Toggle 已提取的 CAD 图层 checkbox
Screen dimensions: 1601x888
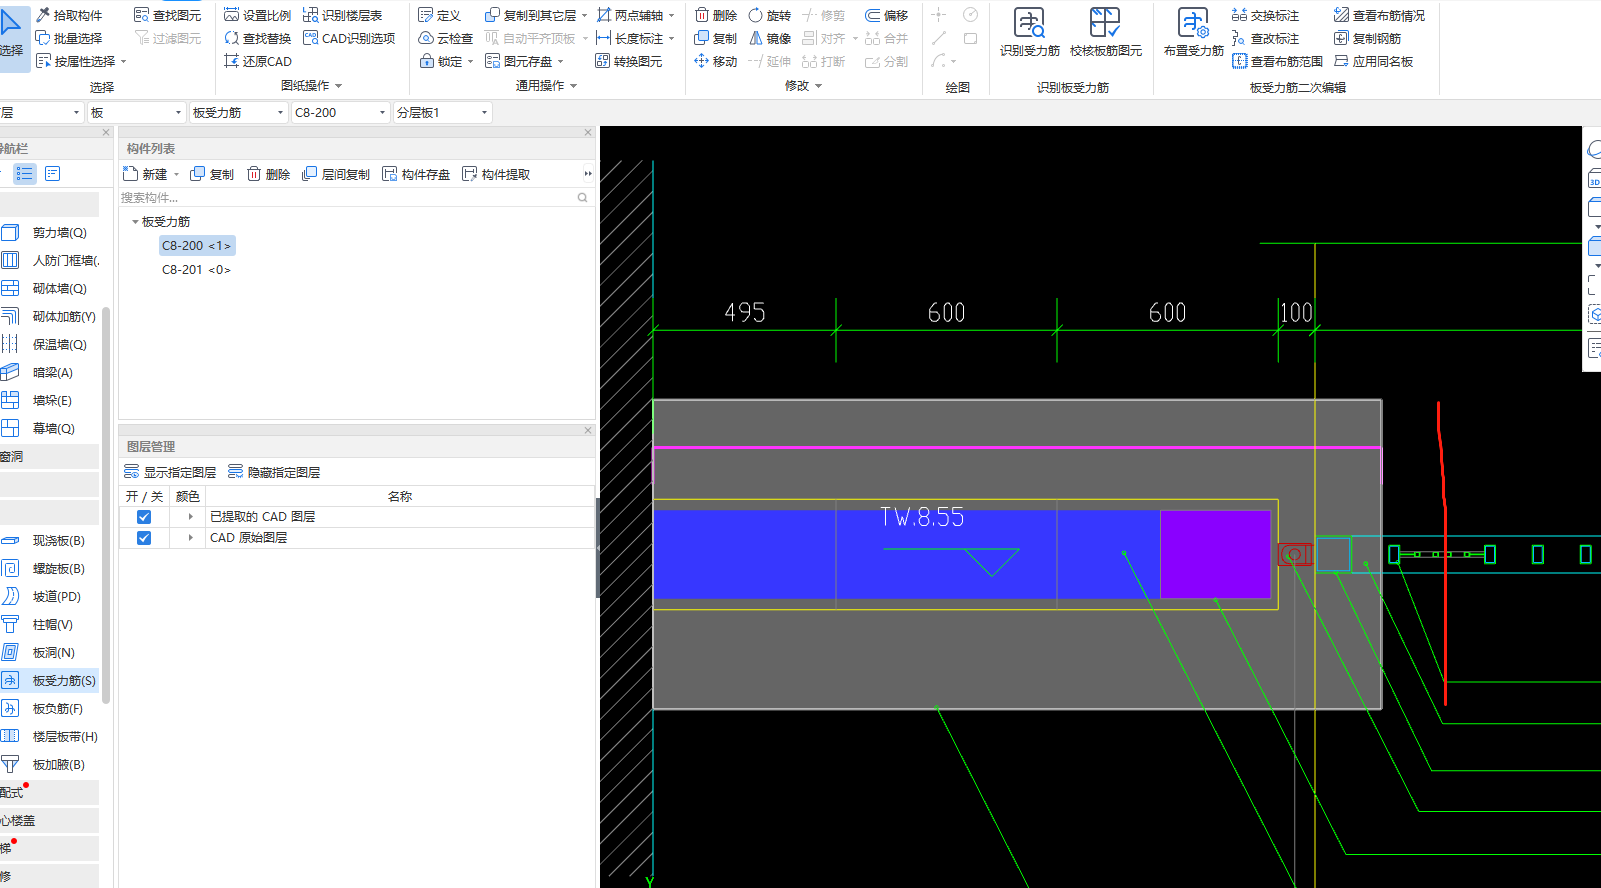coord(144,517)
